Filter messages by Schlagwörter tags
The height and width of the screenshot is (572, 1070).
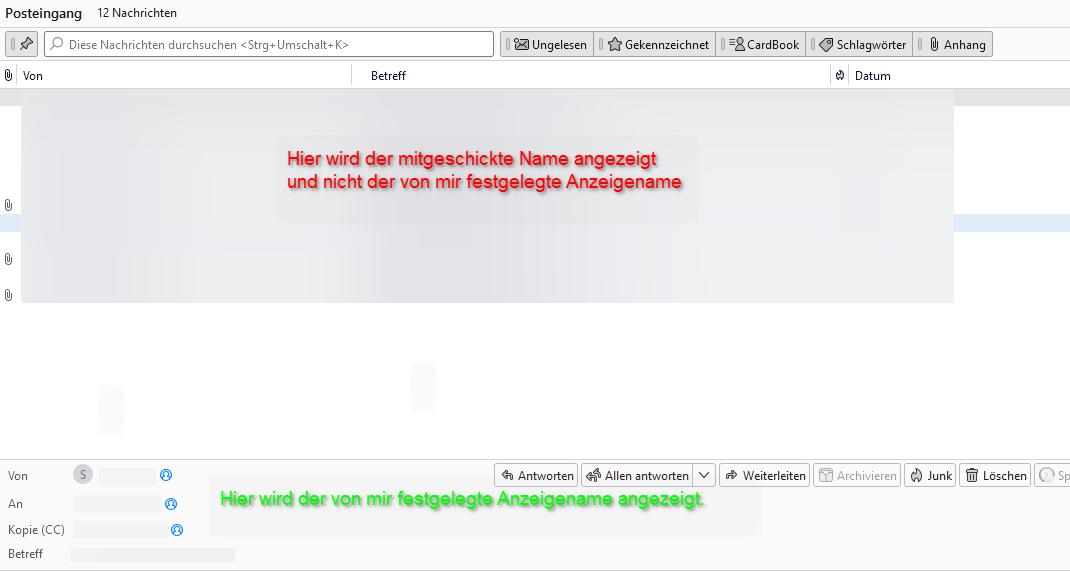862,44
